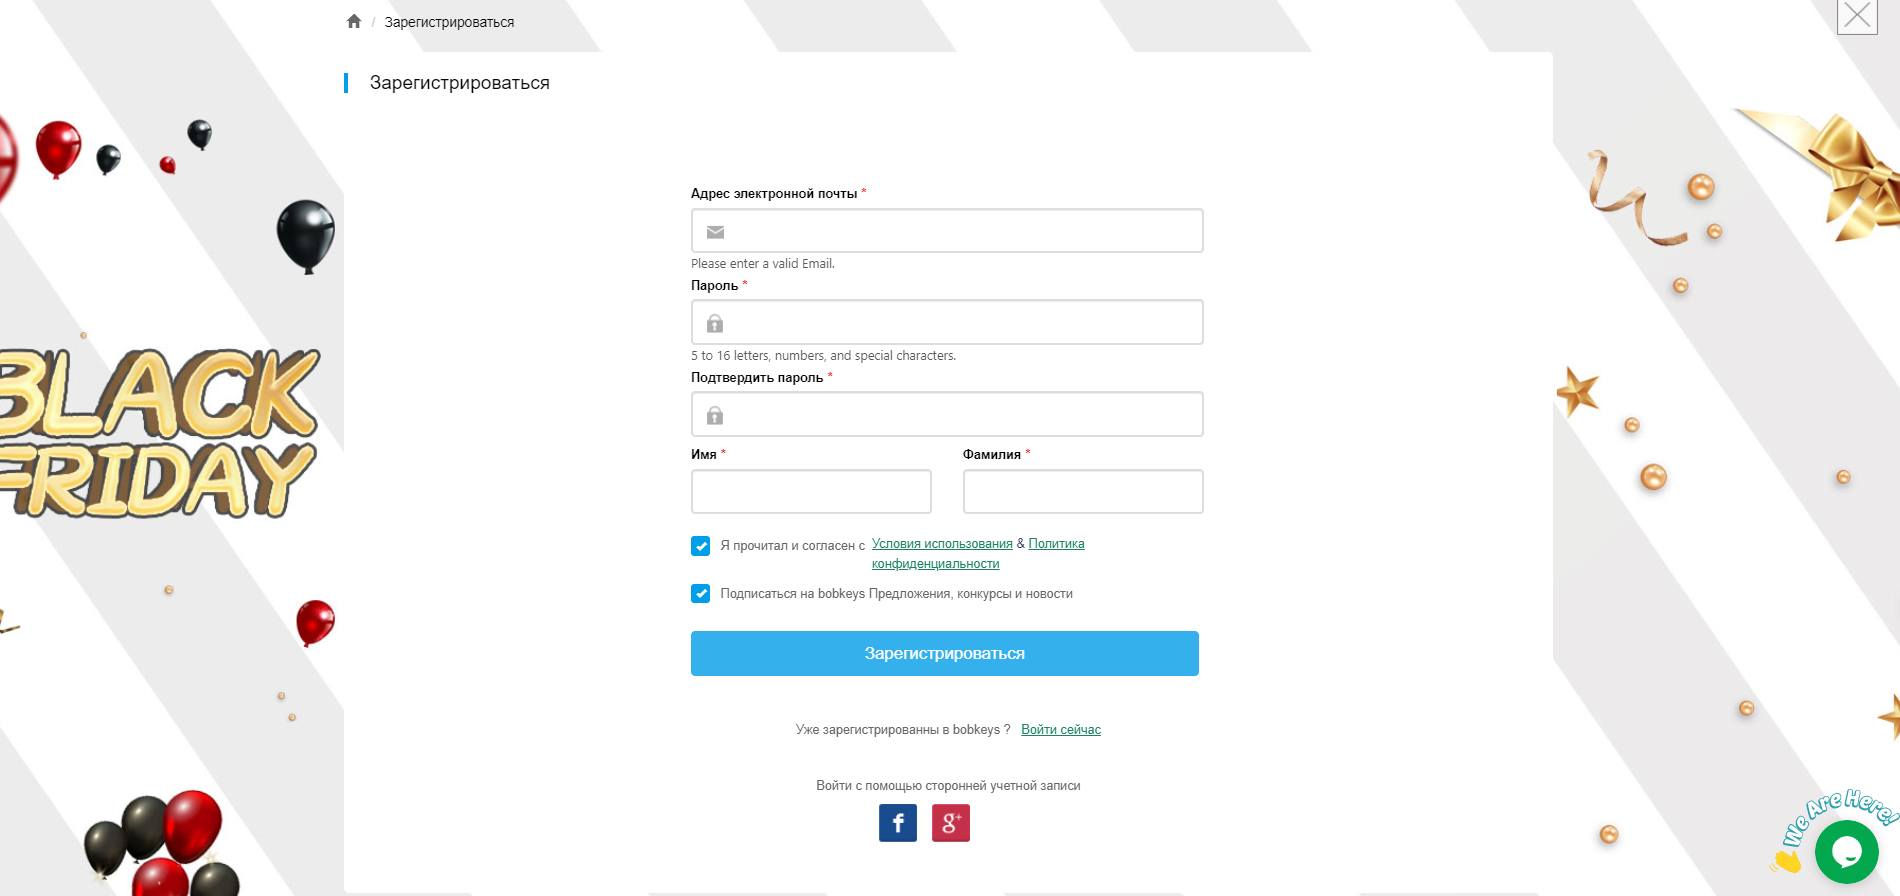
Task: Close the page with the X icon
Action: [x=1857, y=15]
